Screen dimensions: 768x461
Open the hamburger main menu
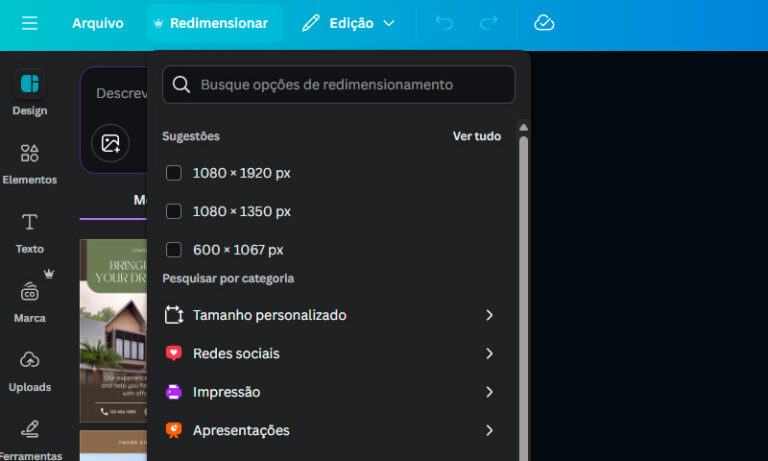[x=29, y=23]
